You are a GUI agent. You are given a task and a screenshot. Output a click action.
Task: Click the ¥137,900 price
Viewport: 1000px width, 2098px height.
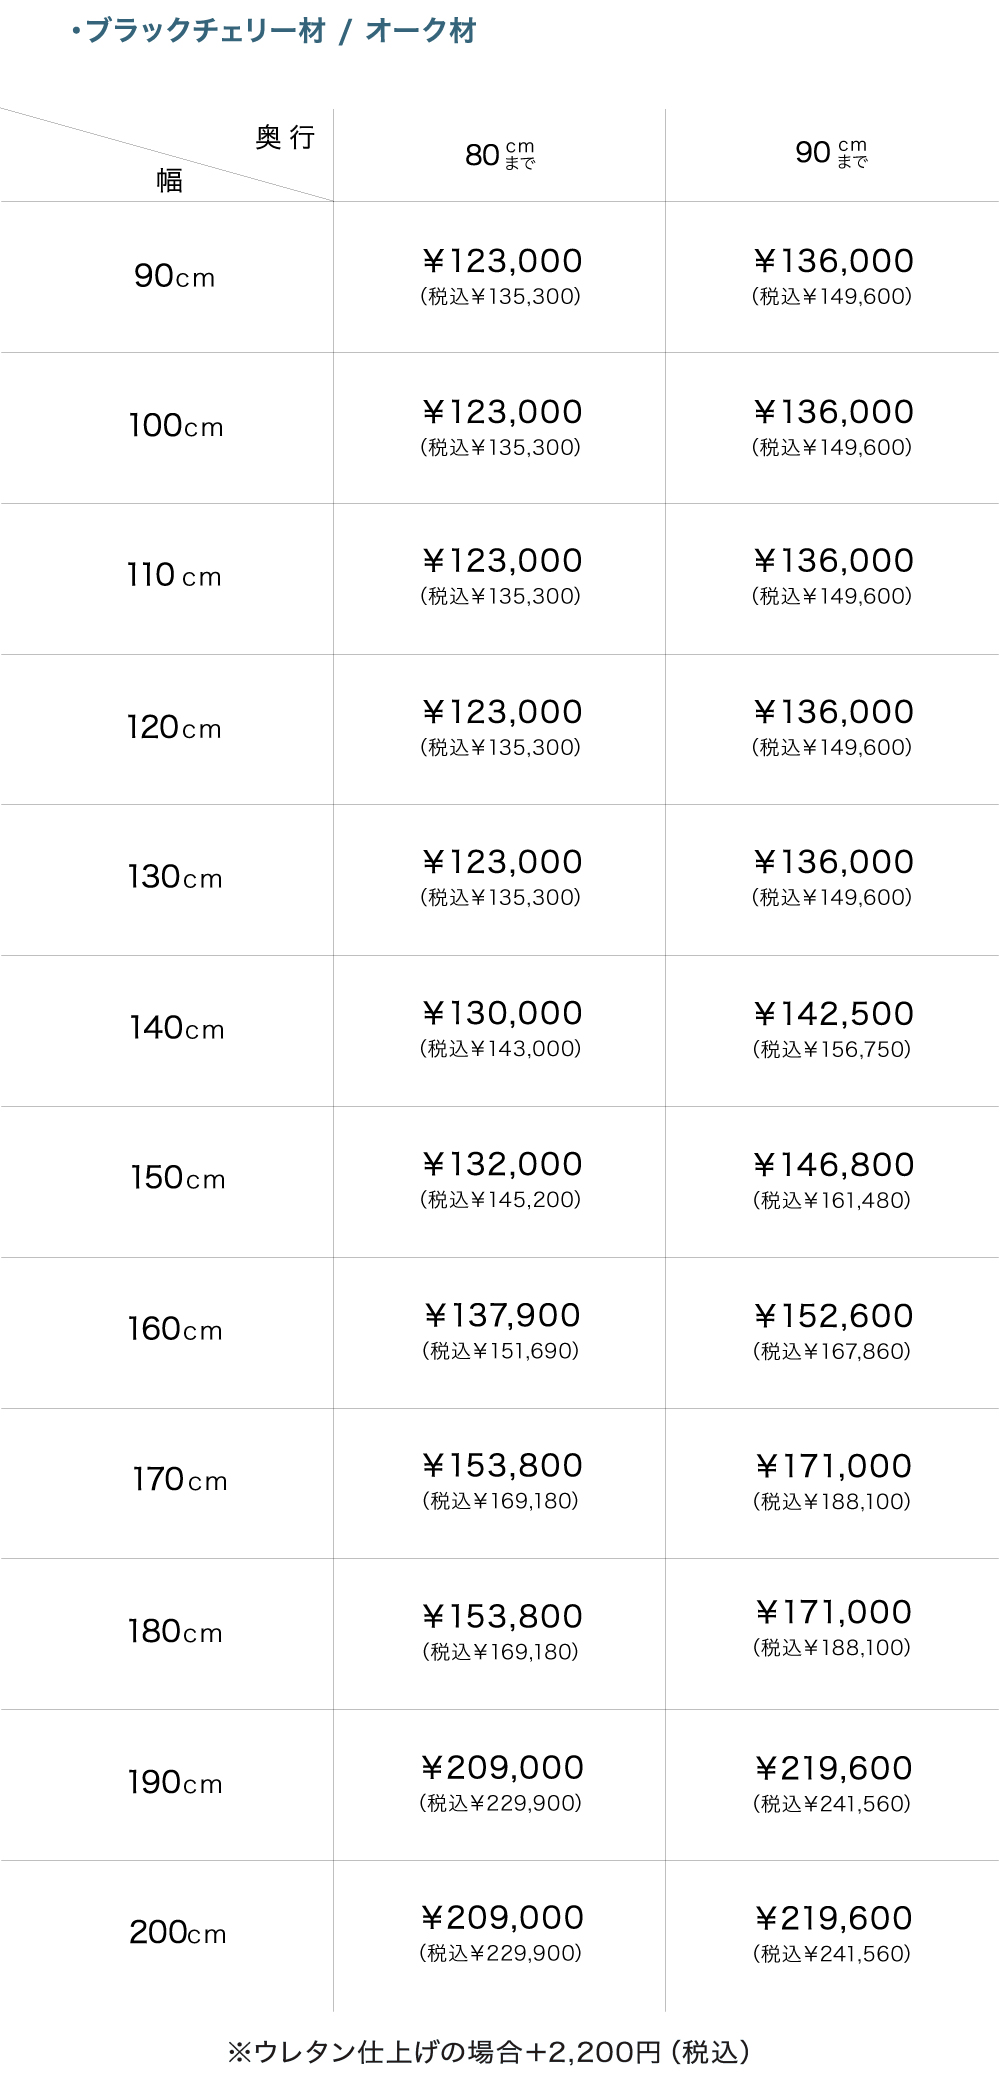pos(502,1316)
